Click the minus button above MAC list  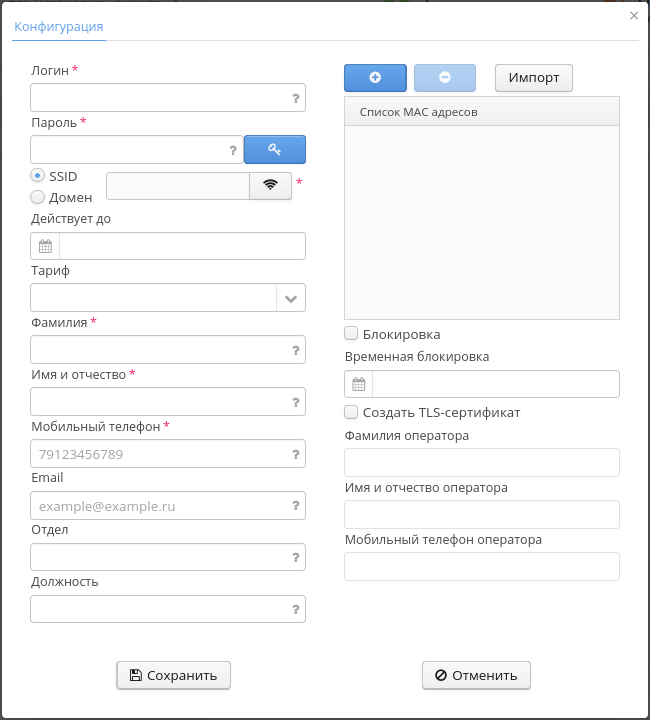click(x=444, y=78)
